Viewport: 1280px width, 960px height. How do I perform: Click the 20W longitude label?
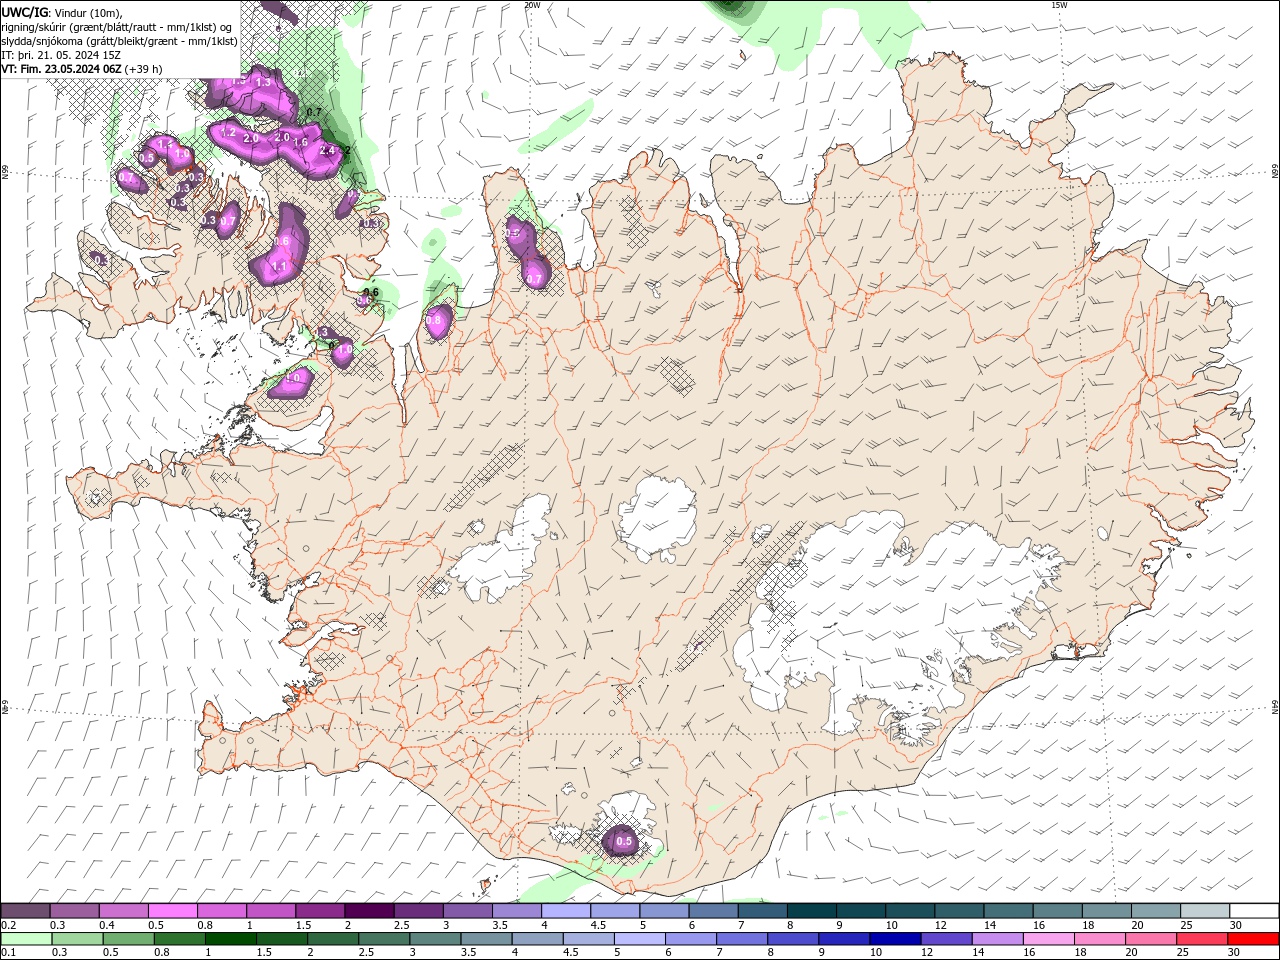click(x=532, y=5)
